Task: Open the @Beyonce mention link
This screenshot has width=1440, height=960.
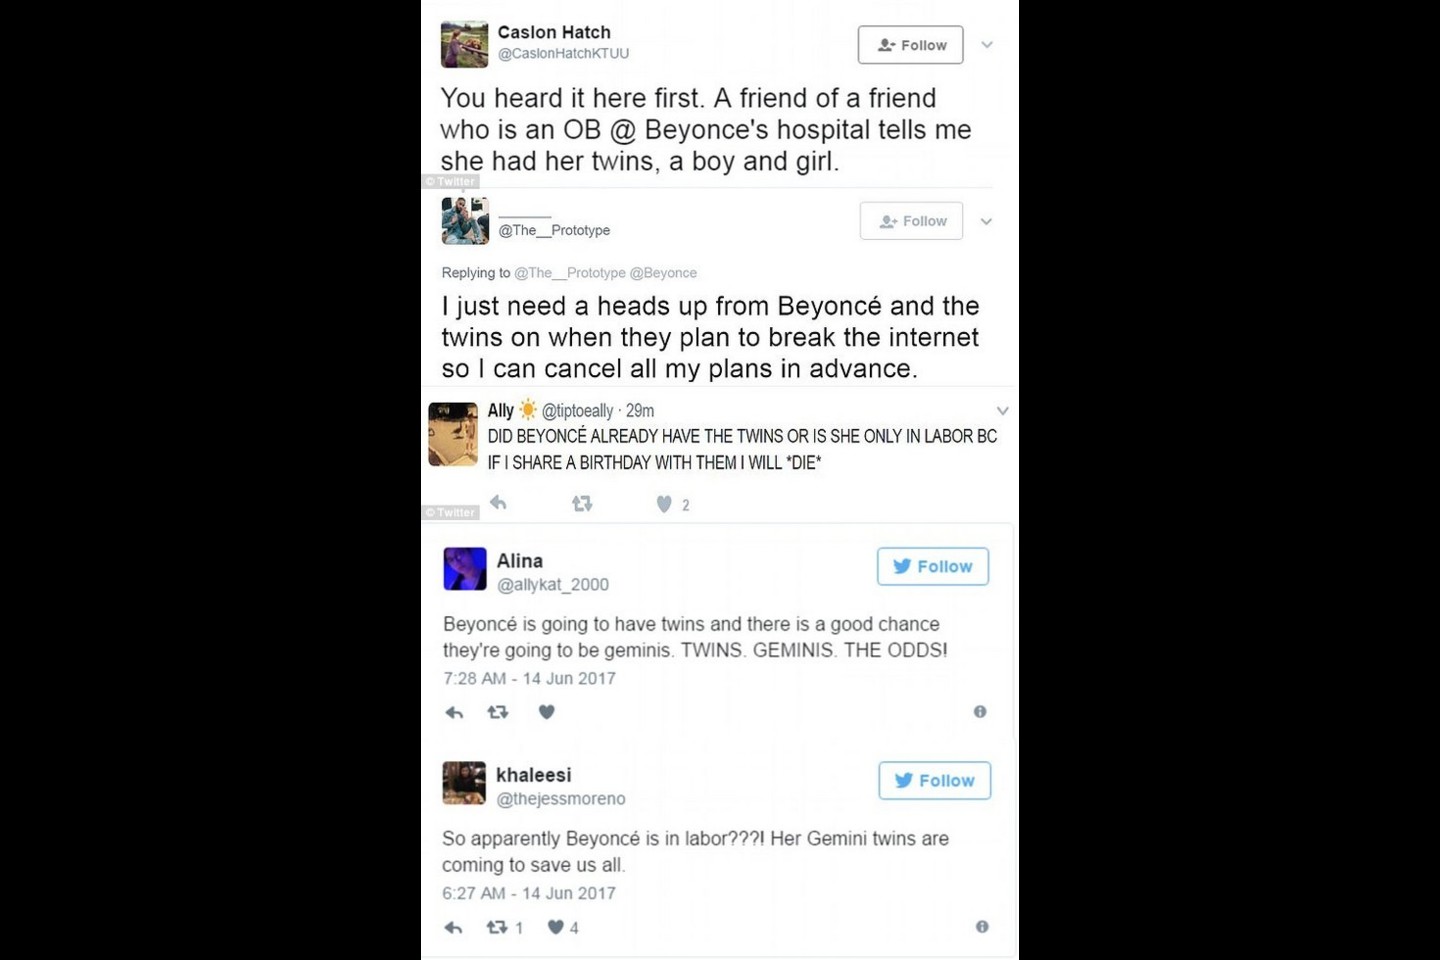Action: pyautogui.click(x=663, y=273)
